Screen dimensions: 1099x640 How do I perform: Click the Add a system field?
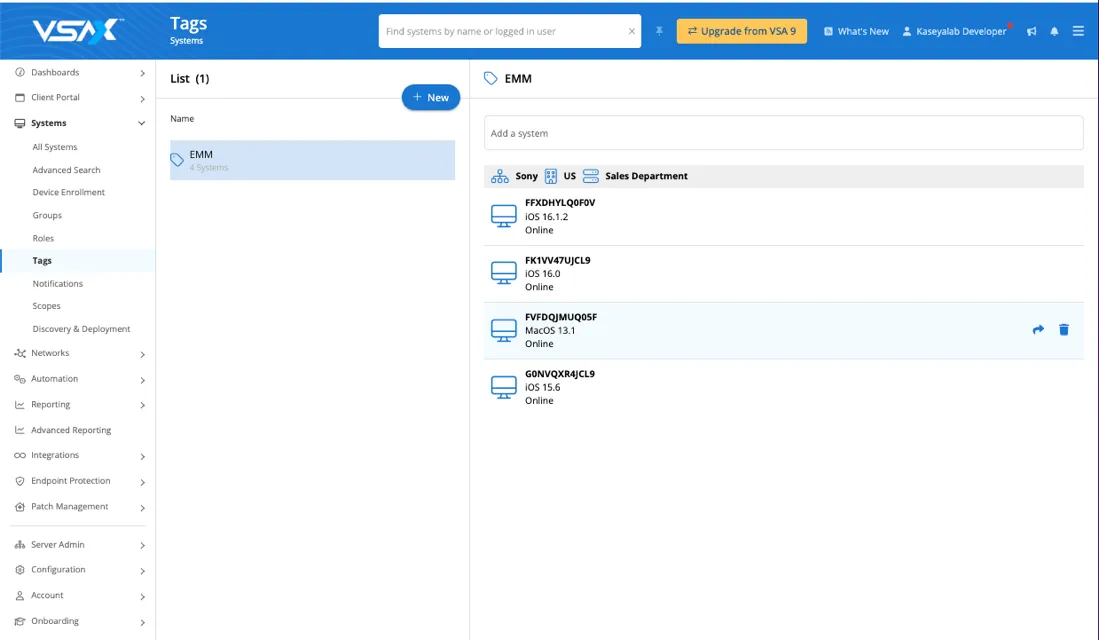[x=783, y=133]
